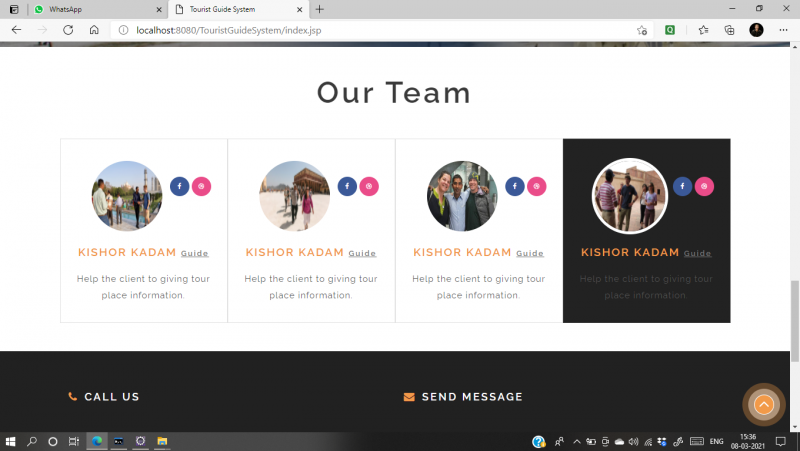Image resolution: width=800 pixels, height=451 pixels.
Task: Open the browser profile avatar
Action: pos(756,30)
